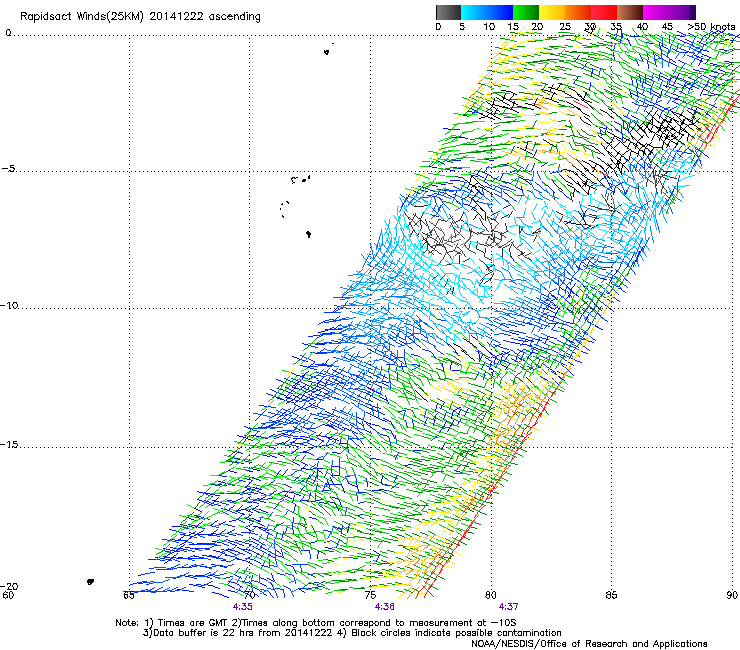Click the title 'Rapidscat Winds(25KM) 20141222 ascending'
Viewport: 740px width, 650px height.
pyautogui.click(x=140, y=17)
